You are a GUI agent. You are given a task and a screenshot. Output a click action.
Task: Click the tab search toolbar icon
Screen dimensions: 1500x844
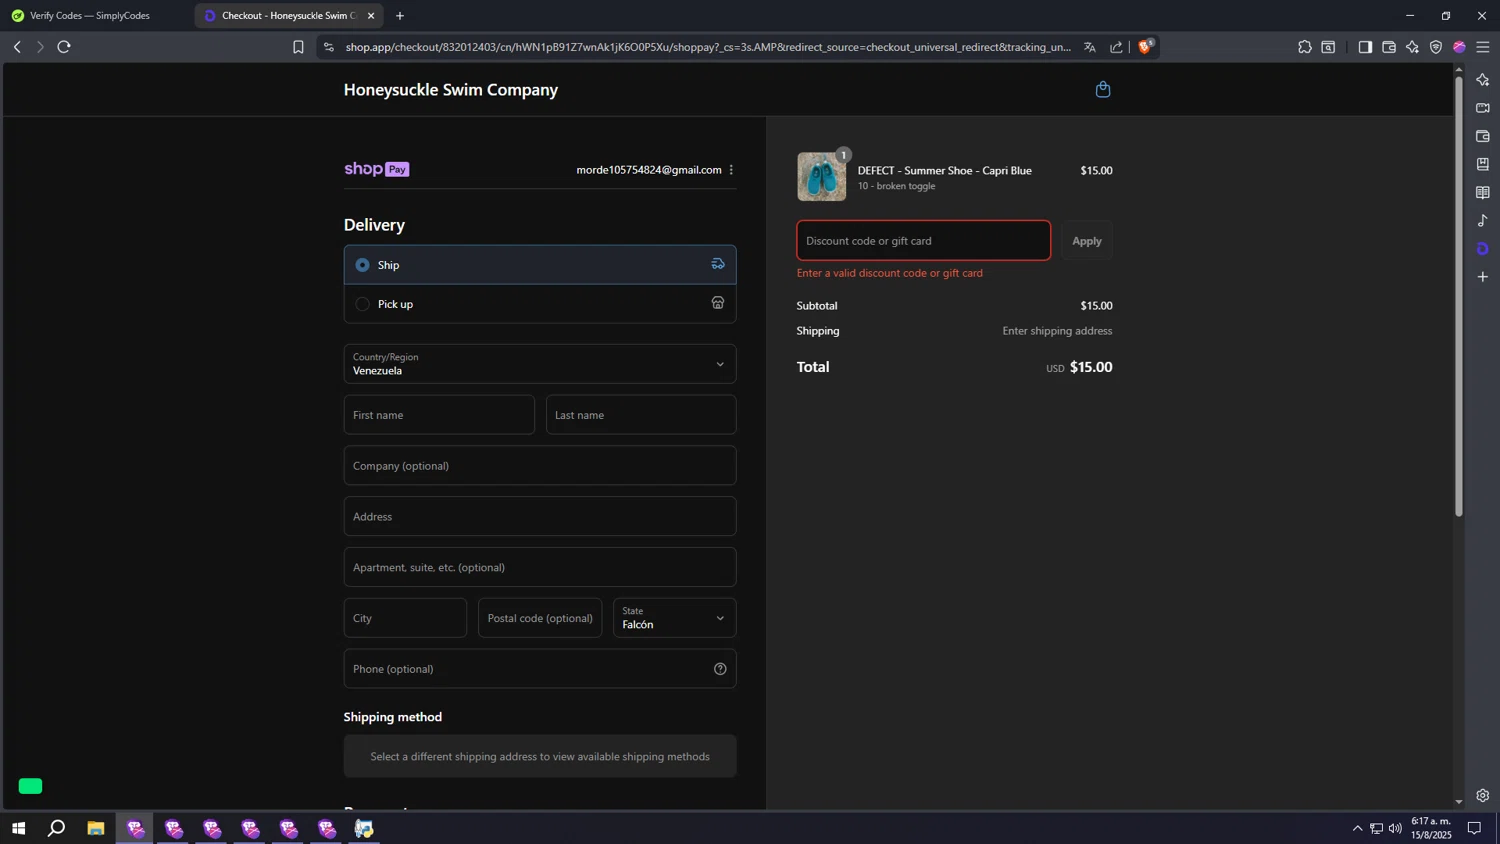[x=1328, y=47]
